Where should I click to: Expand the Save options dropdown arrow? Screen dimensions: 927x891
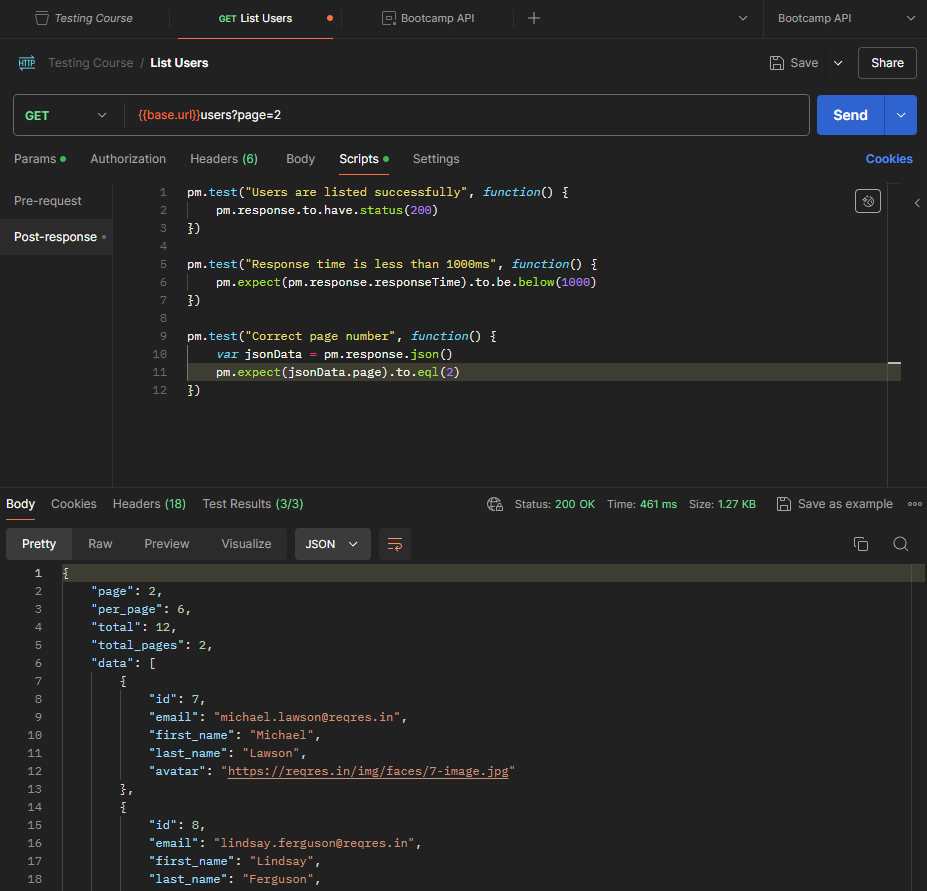coord(838,63)
